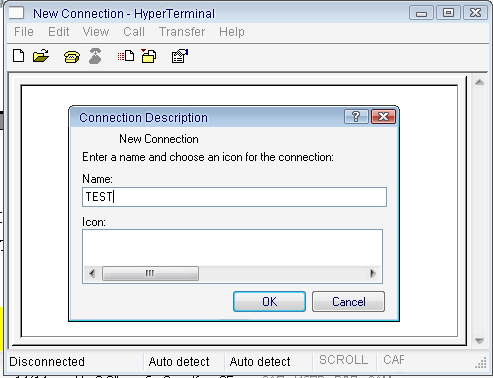Click the SCROLL status bar indicator
The image size is (493, 378).
(344, 360)
